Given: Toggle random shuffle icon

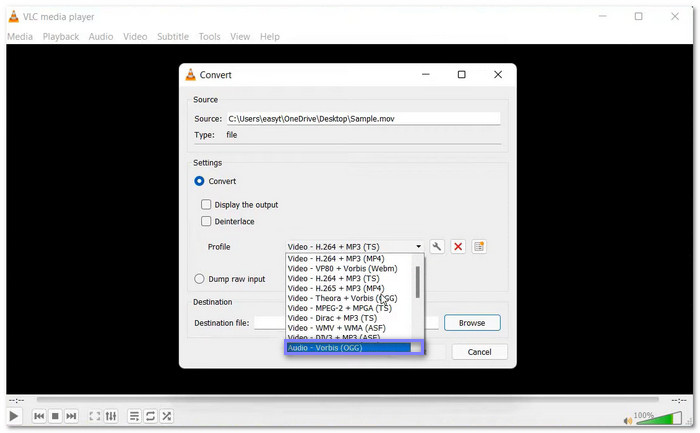Looking at the screenshot, I should (167, 416).
